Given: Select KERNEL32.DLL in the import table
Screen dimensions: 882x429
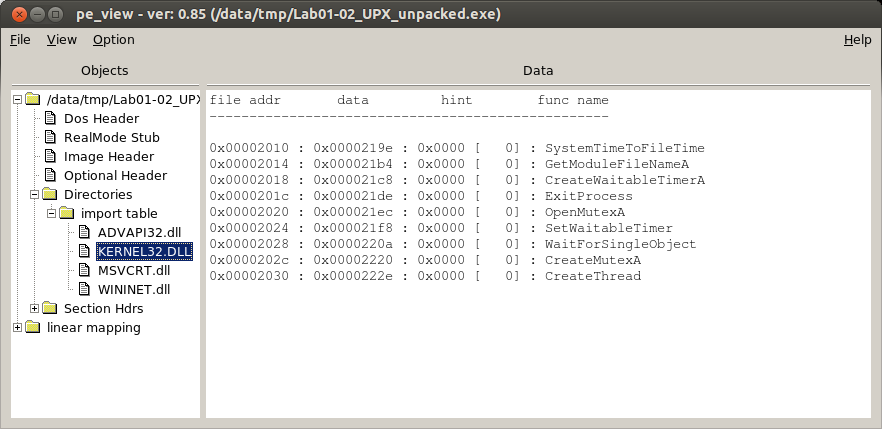Looking at the screenshot, I should pyautogui.click(x=130, y=252).
